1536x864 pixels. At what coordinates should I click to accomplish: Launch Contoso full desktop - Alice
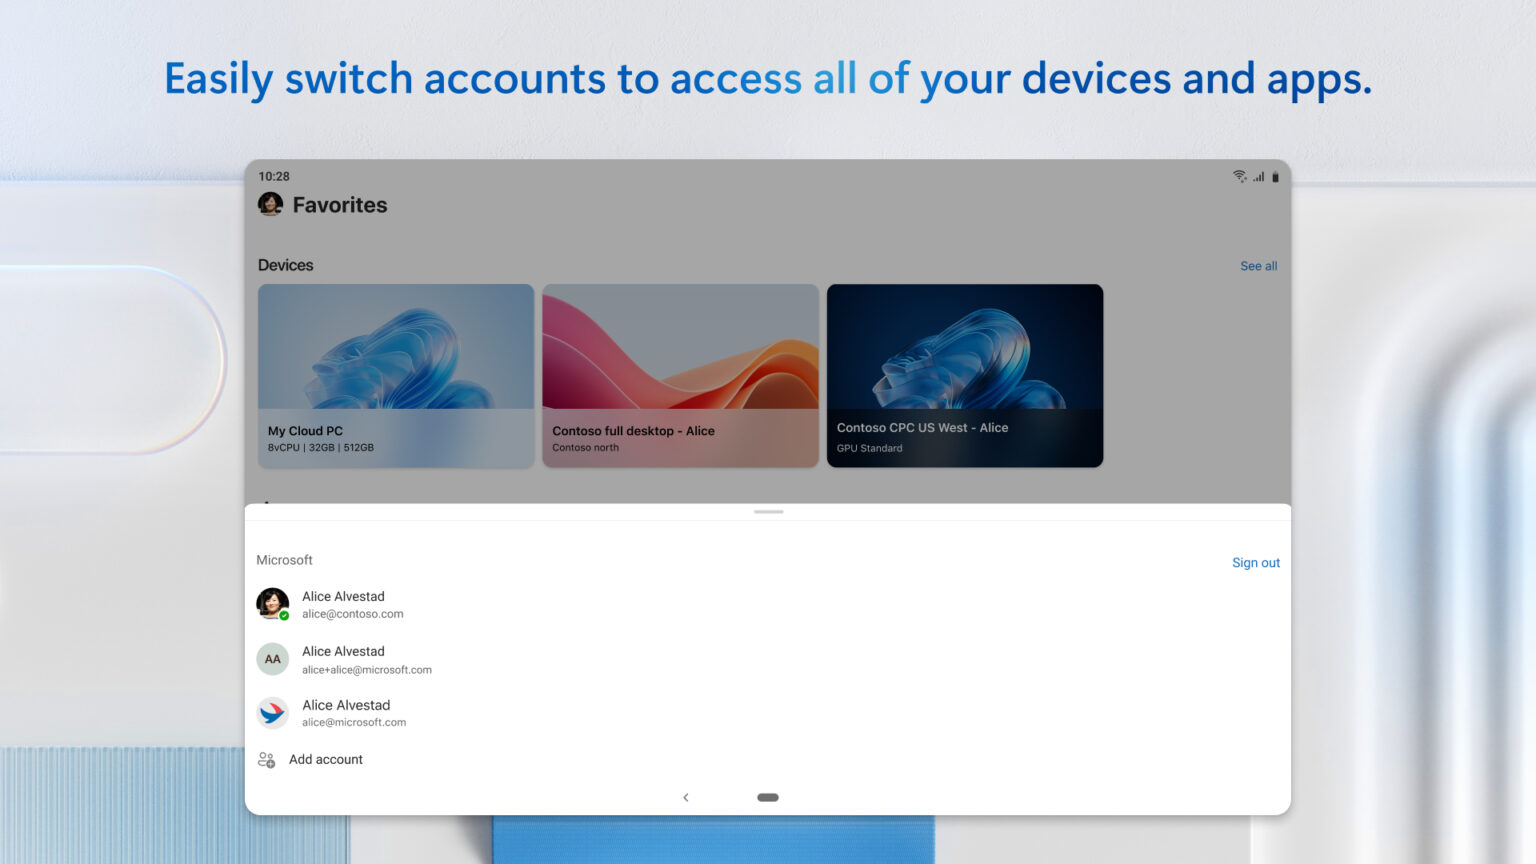click(680, 375)
